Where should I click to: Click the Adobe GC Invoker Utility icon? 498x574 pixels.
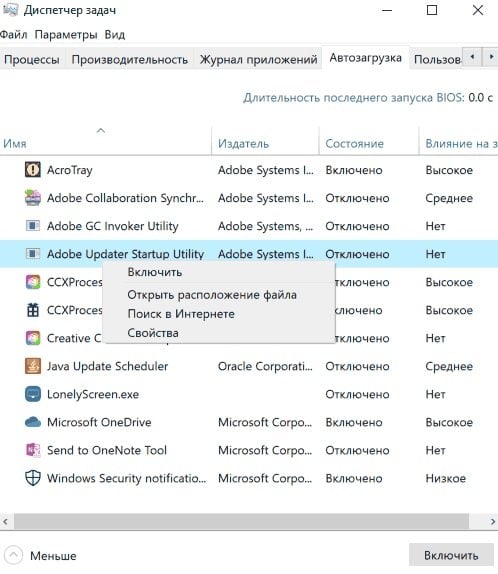tap(33, 226)
